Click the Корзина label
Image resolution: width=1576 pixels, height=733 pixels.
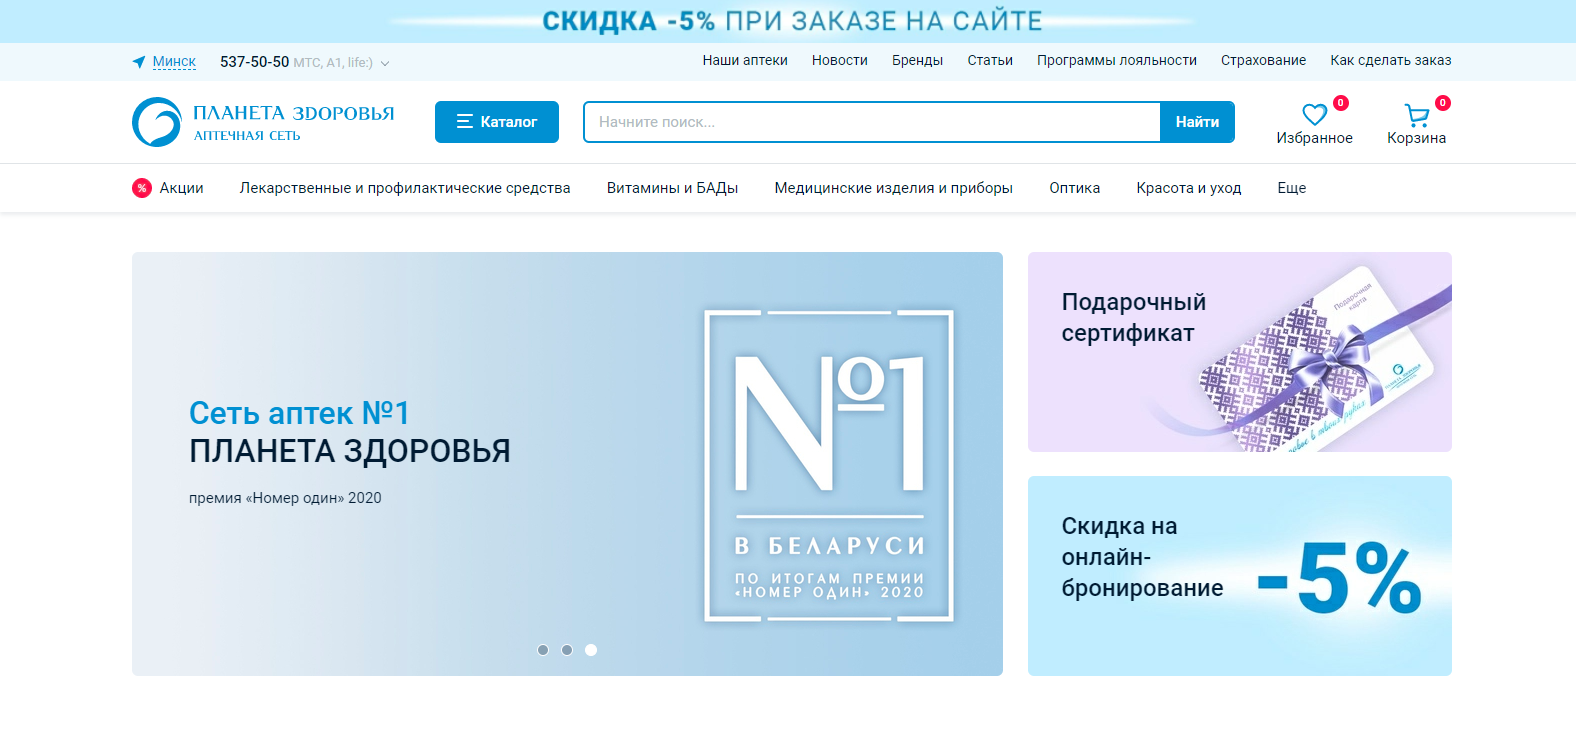pyautogui.click(x=1416, y=138)
